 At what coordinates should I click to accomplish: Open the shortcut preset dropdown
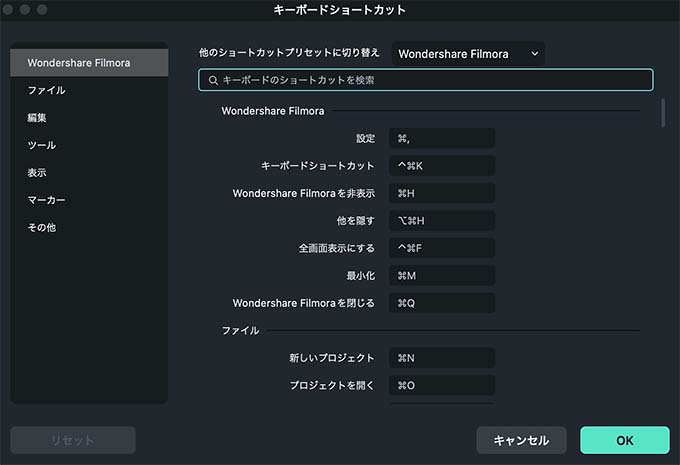point(468,54)
